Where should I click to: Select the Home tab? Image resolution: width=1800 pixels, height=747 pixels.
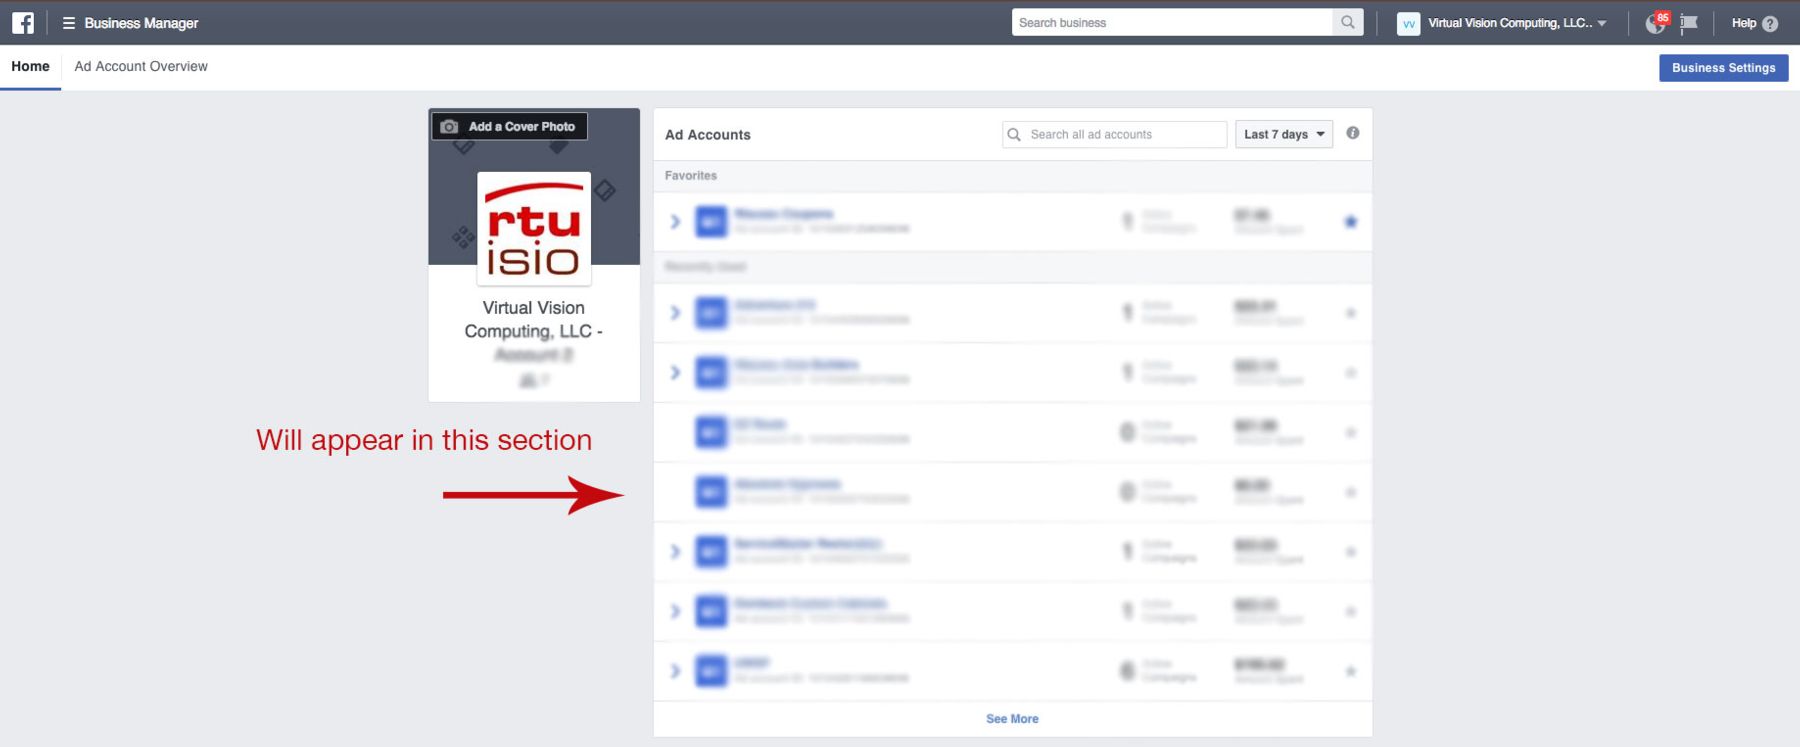coord(30,67)
